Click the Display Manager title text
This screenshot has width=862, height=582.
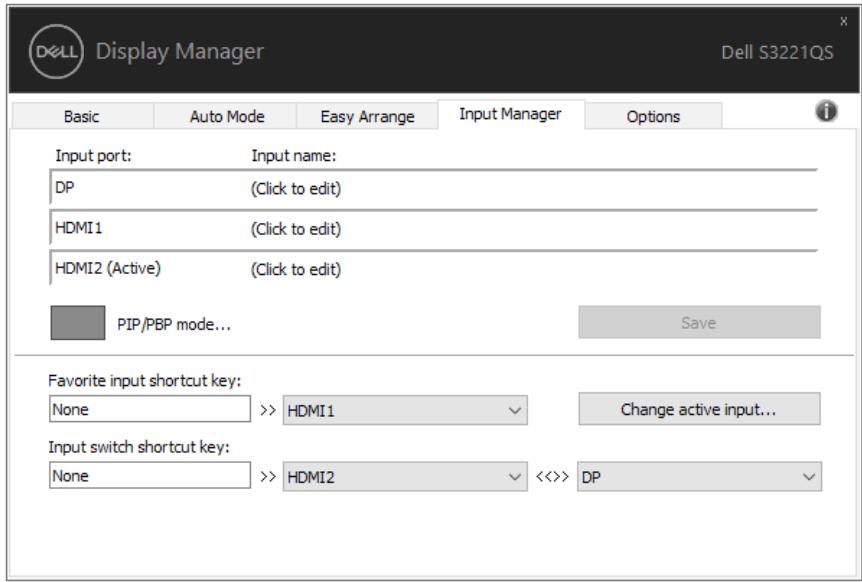tap(180, 52)
